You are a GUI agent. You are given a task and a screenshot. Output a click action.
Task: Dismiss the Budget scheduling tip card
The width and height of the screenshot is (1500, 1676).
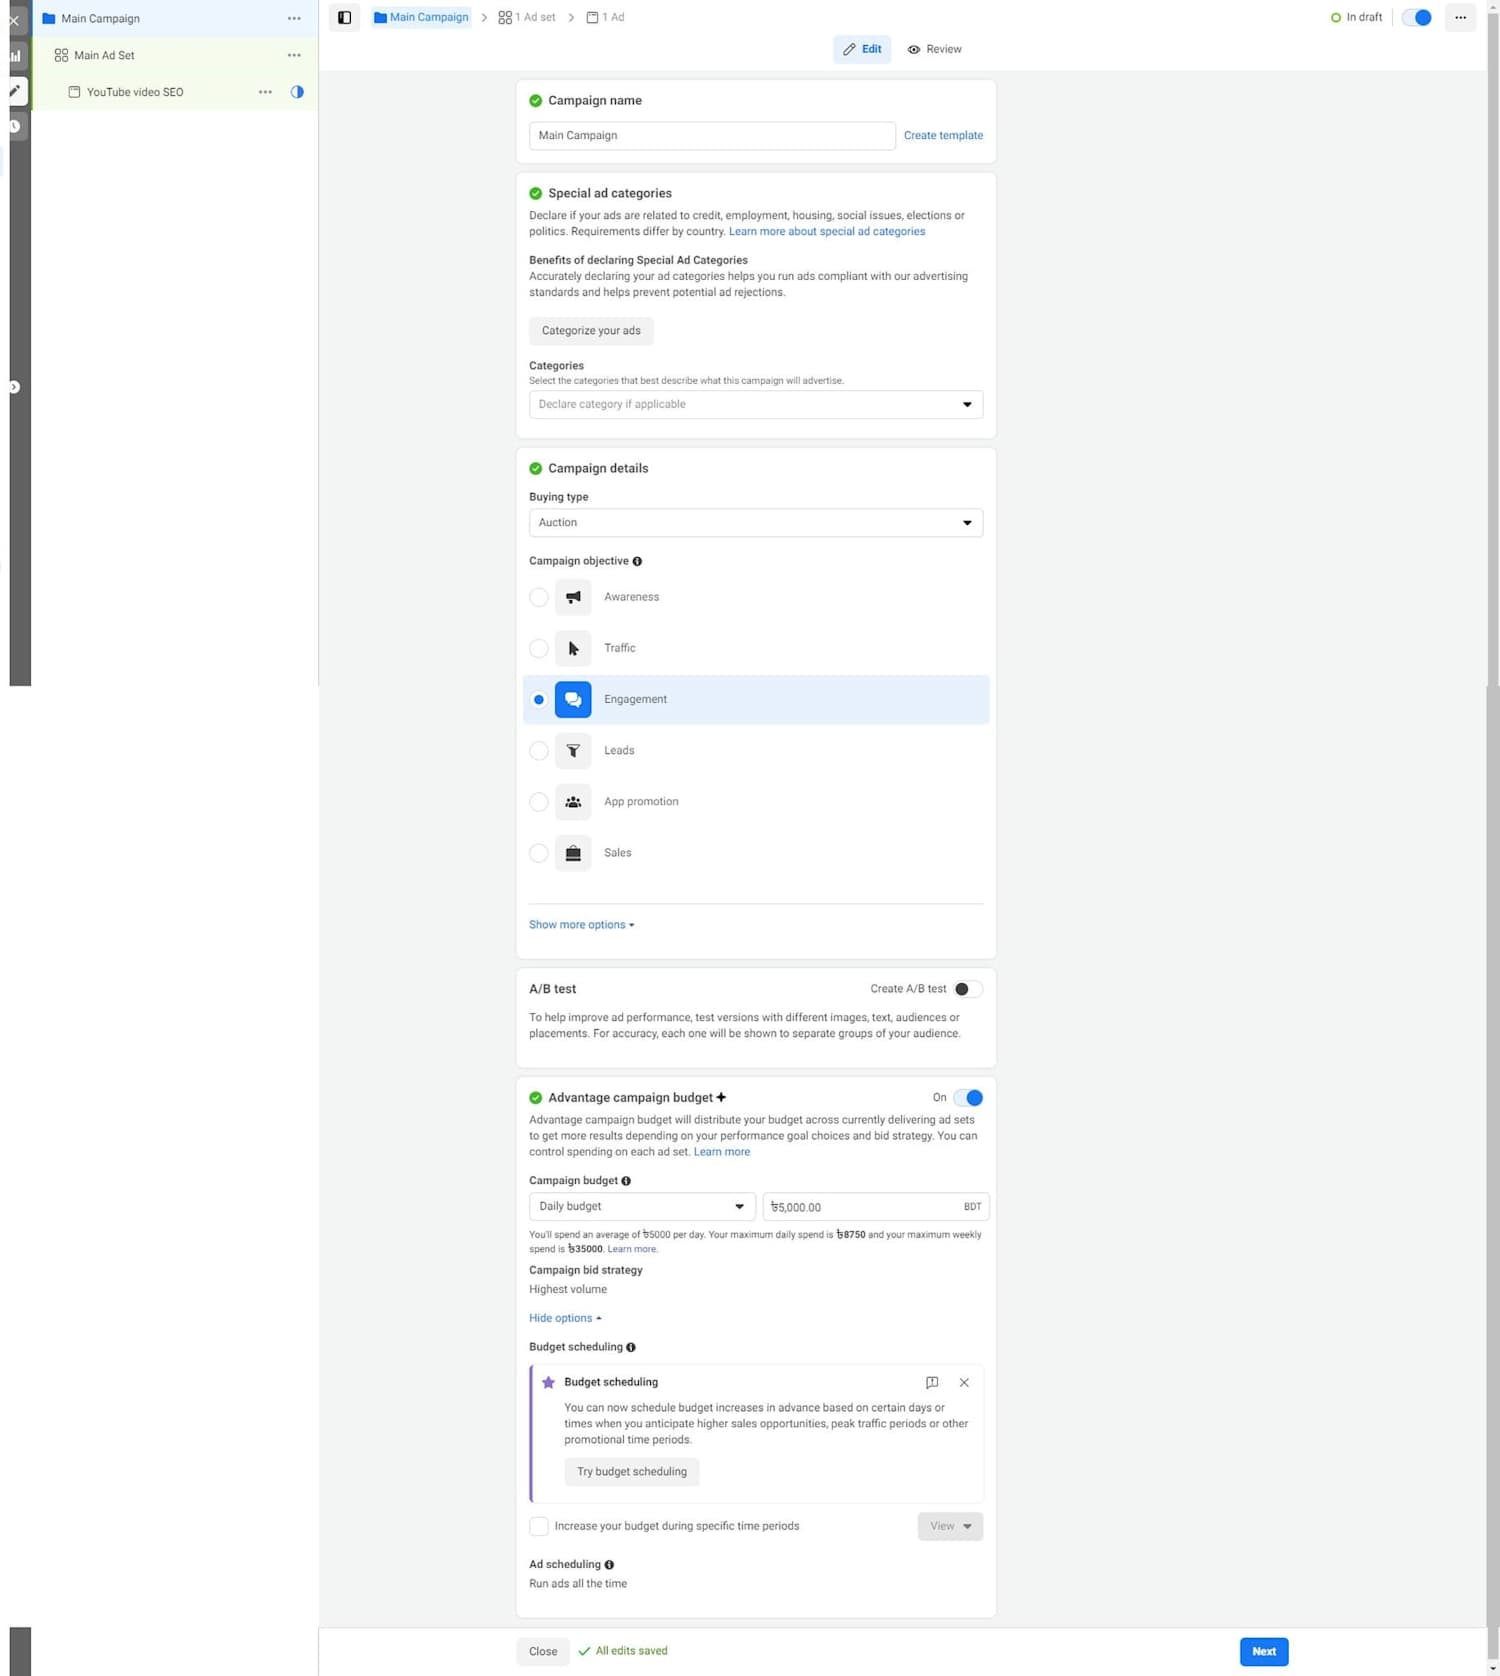[x=964, y=1382]
